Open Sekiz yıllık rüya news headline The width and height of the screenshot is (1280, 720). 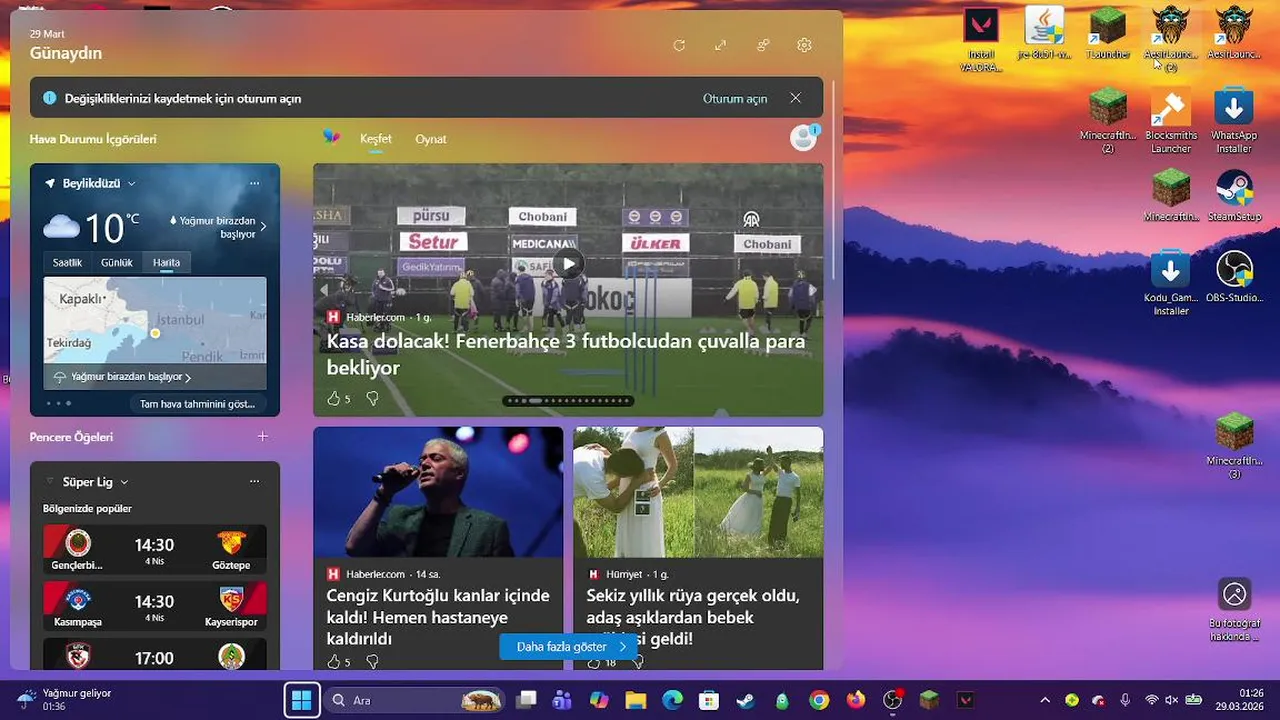click(693, 617)
